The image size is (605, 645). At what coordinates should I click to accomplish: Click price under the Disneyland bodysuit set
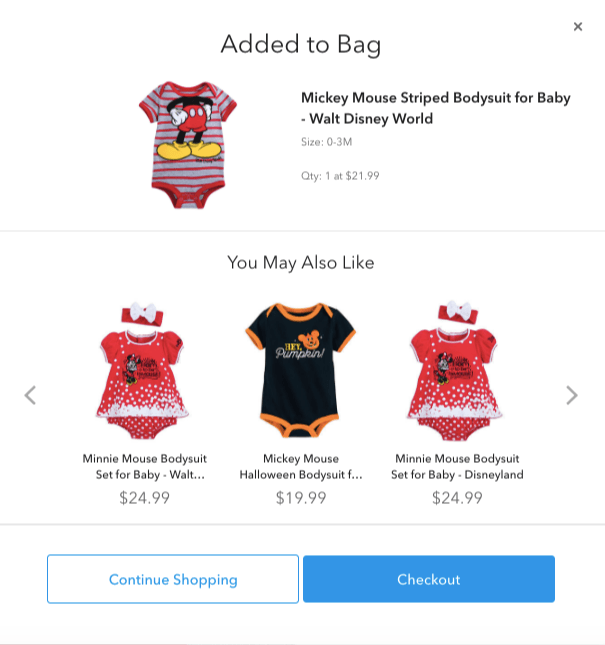tap(457, 497)
